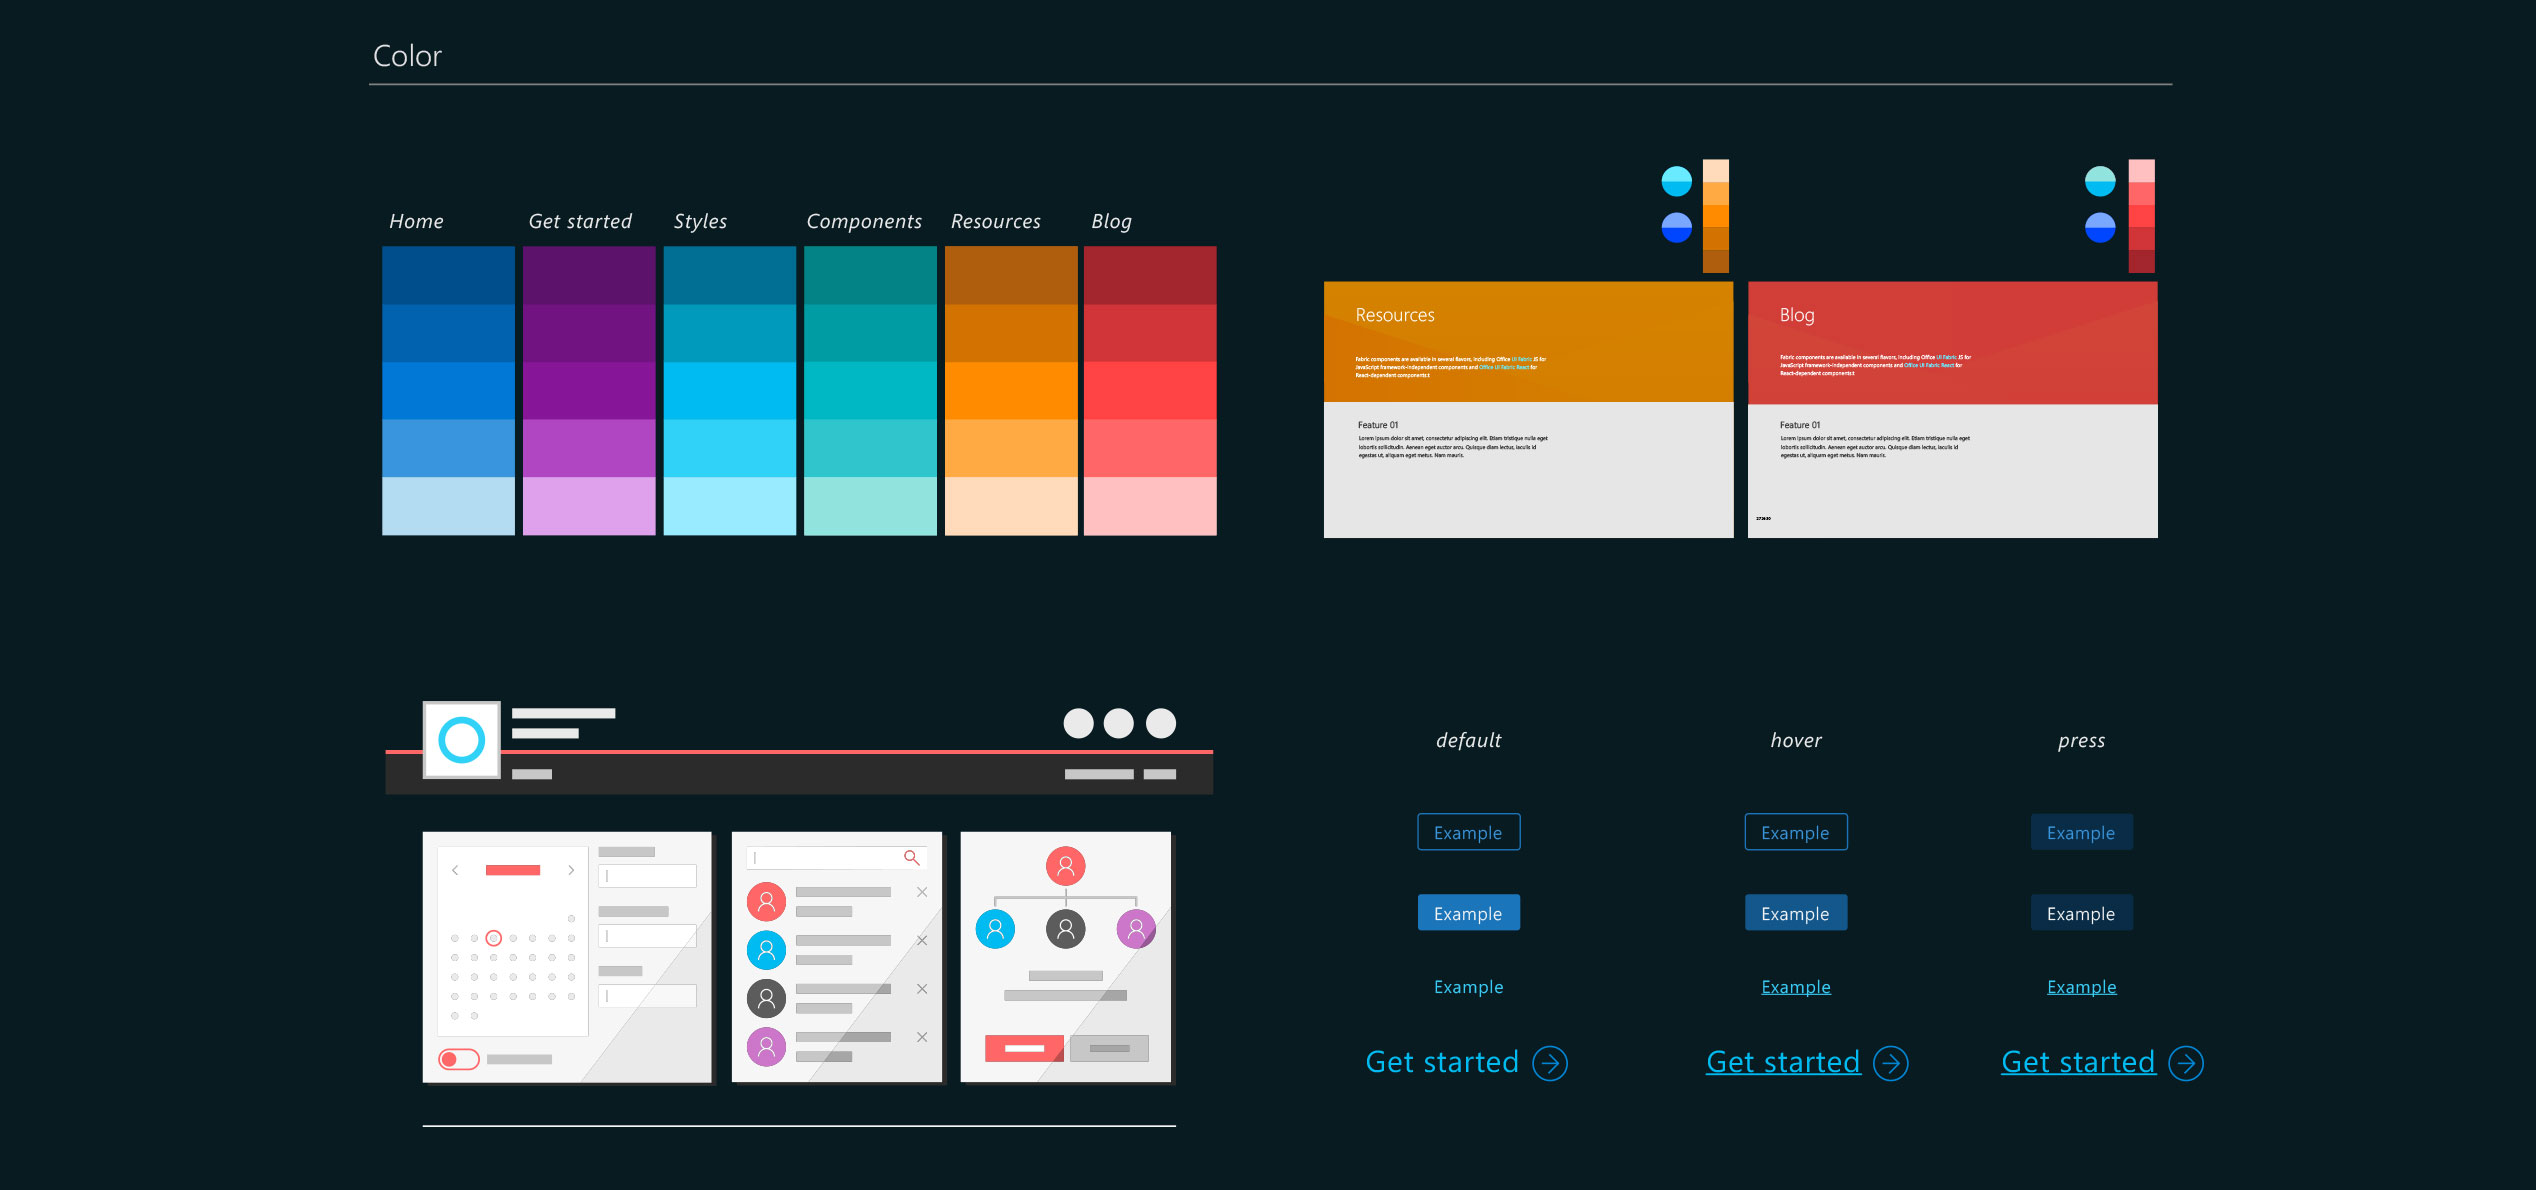Click the default plain Example link
The height and width of the screenshot is (1190, 2536).
click(x=1468, y=987)
